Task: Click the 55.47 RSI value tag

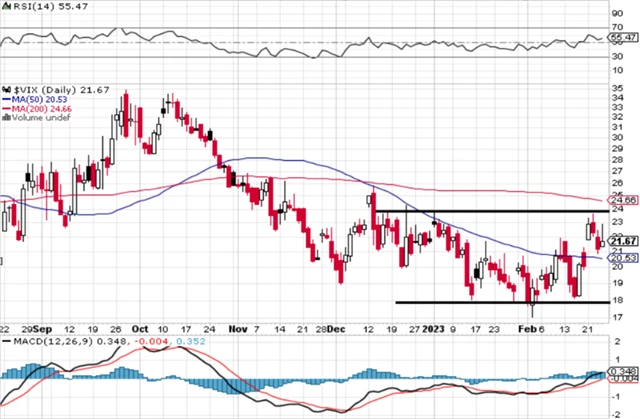Action: tap(624, 36)
